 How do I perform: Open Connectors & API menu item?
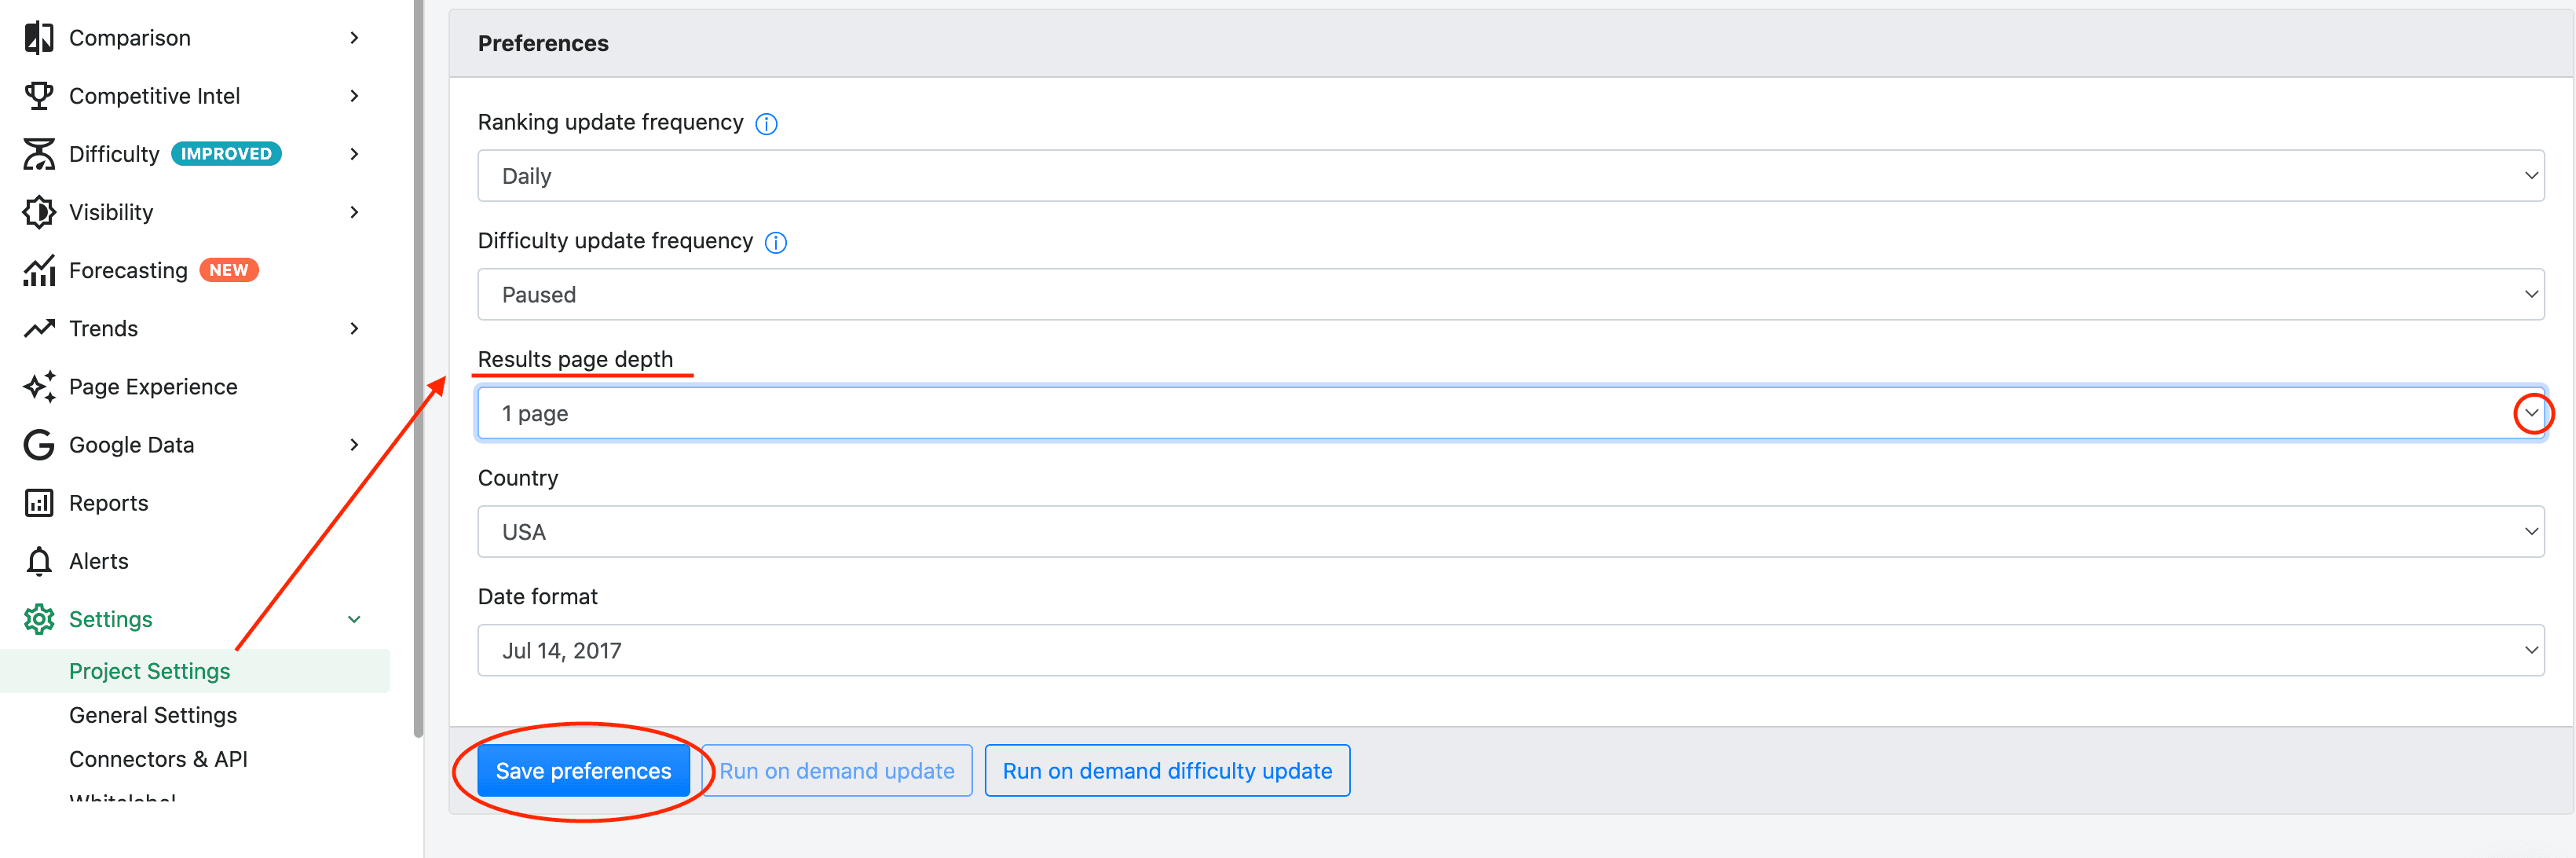pyautogui.click(x=158, y=759)
